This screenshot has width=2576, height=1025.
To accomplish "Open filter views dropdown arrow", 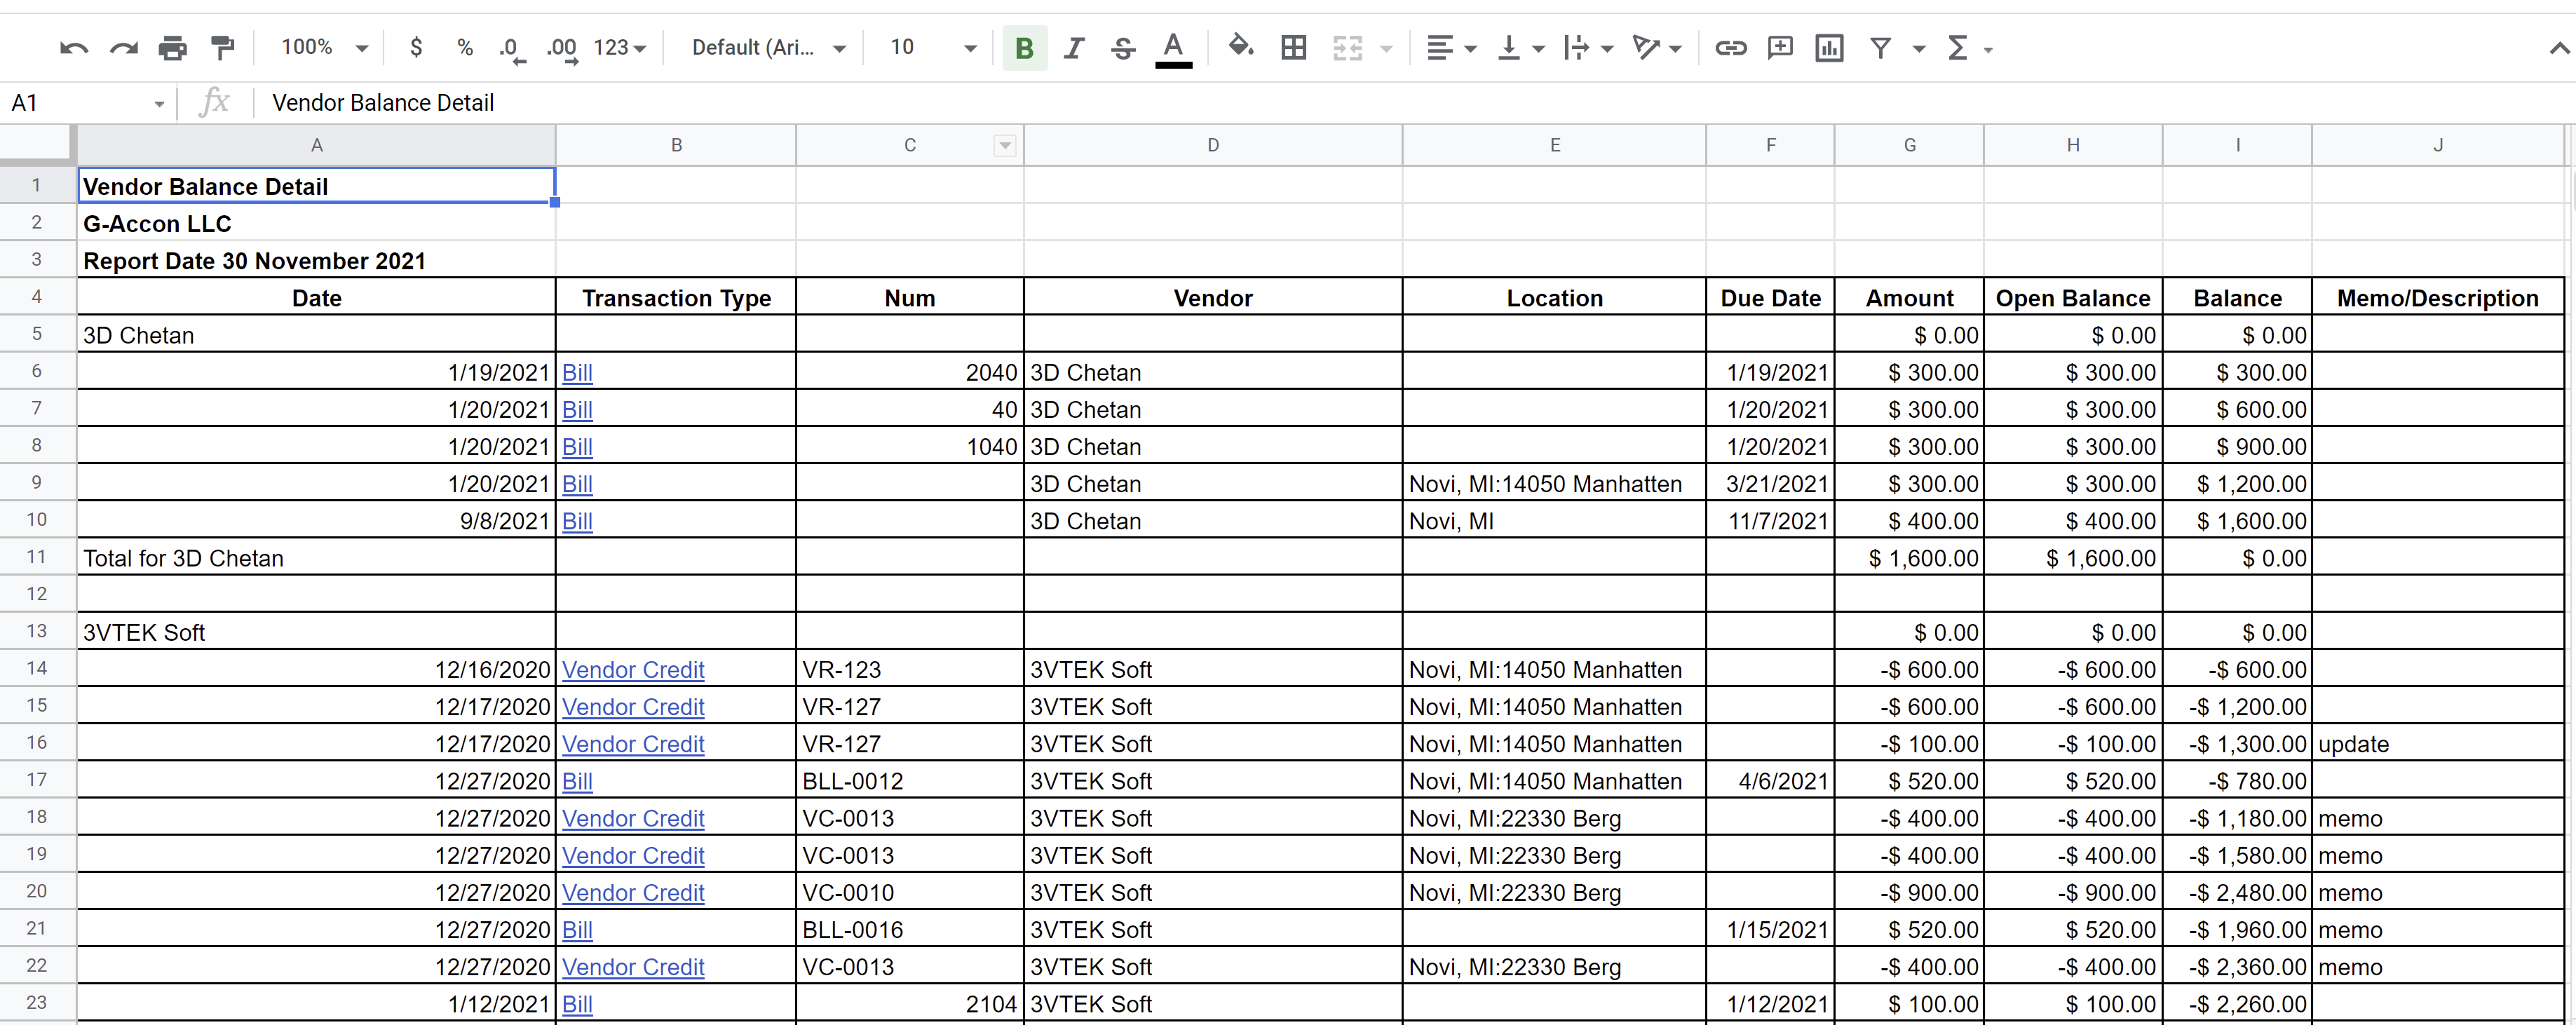I will 1918,48.
